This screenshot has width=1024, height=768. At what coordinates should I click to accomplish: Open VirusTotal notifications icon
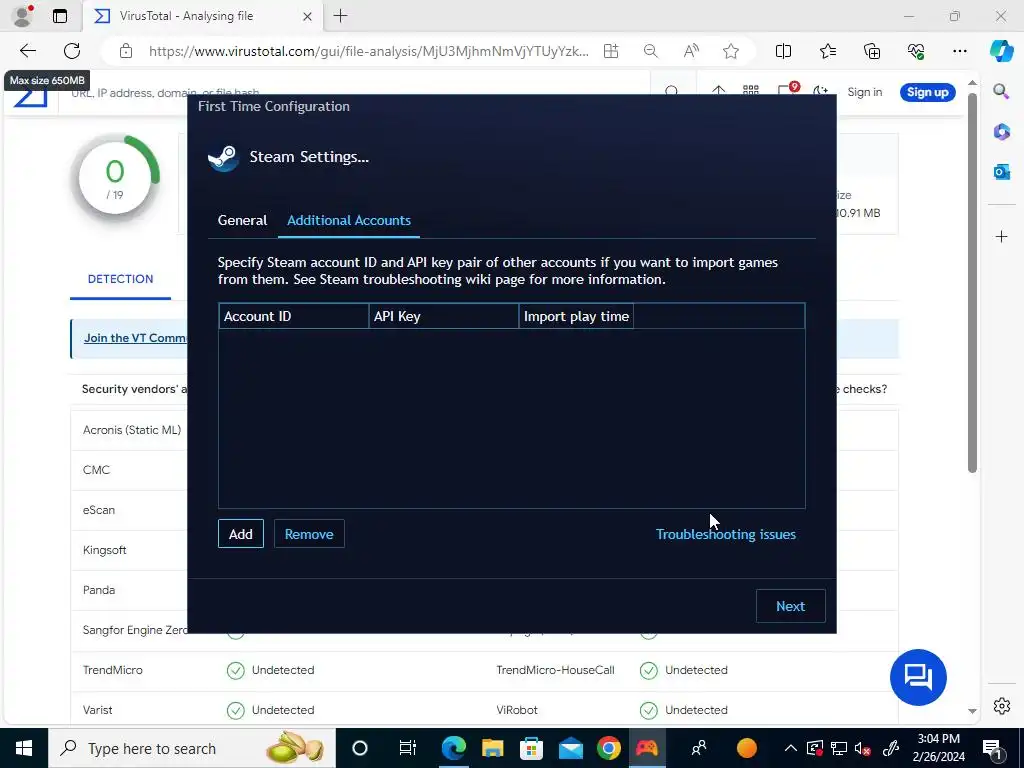pyautogui.click(x=787, y=91)
